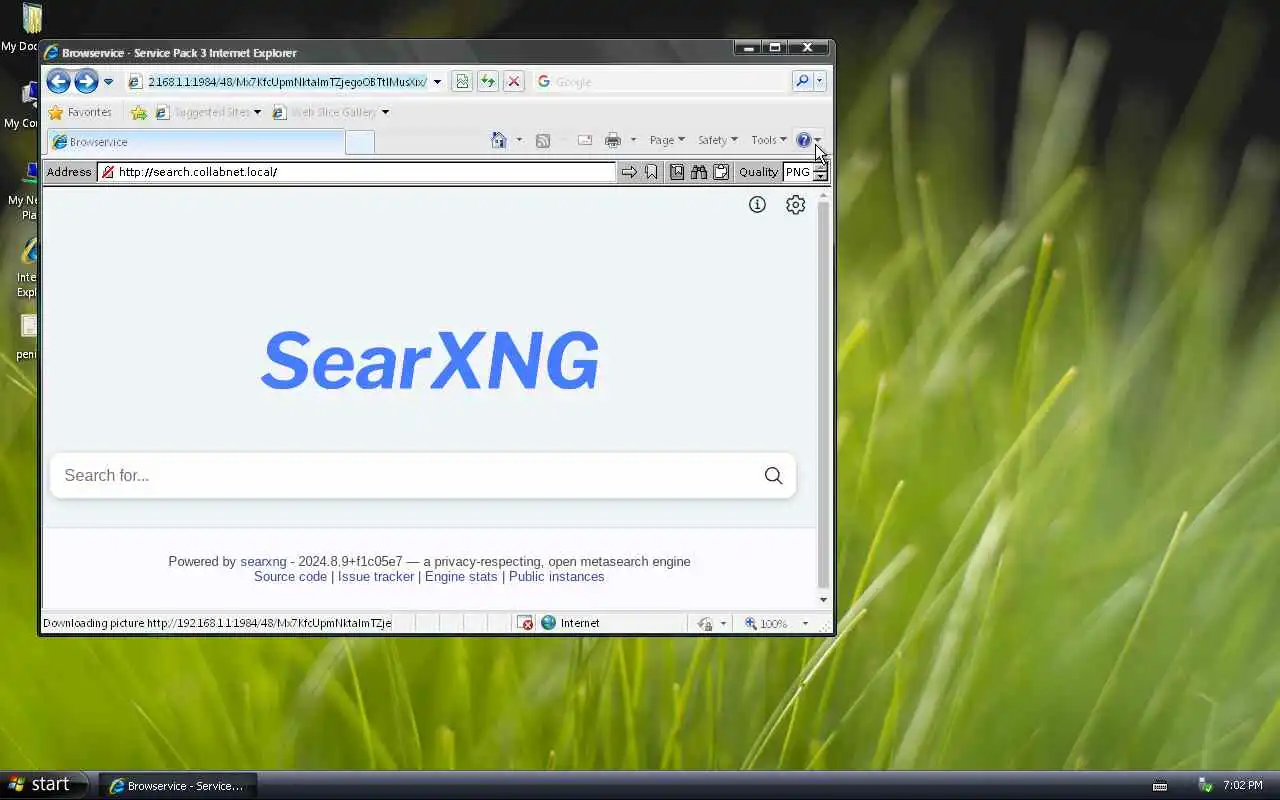The width and height of the screenshot is (1280, 800).
Task: Click the Browservice bookmark icon
Action: (x=651, y=172)
